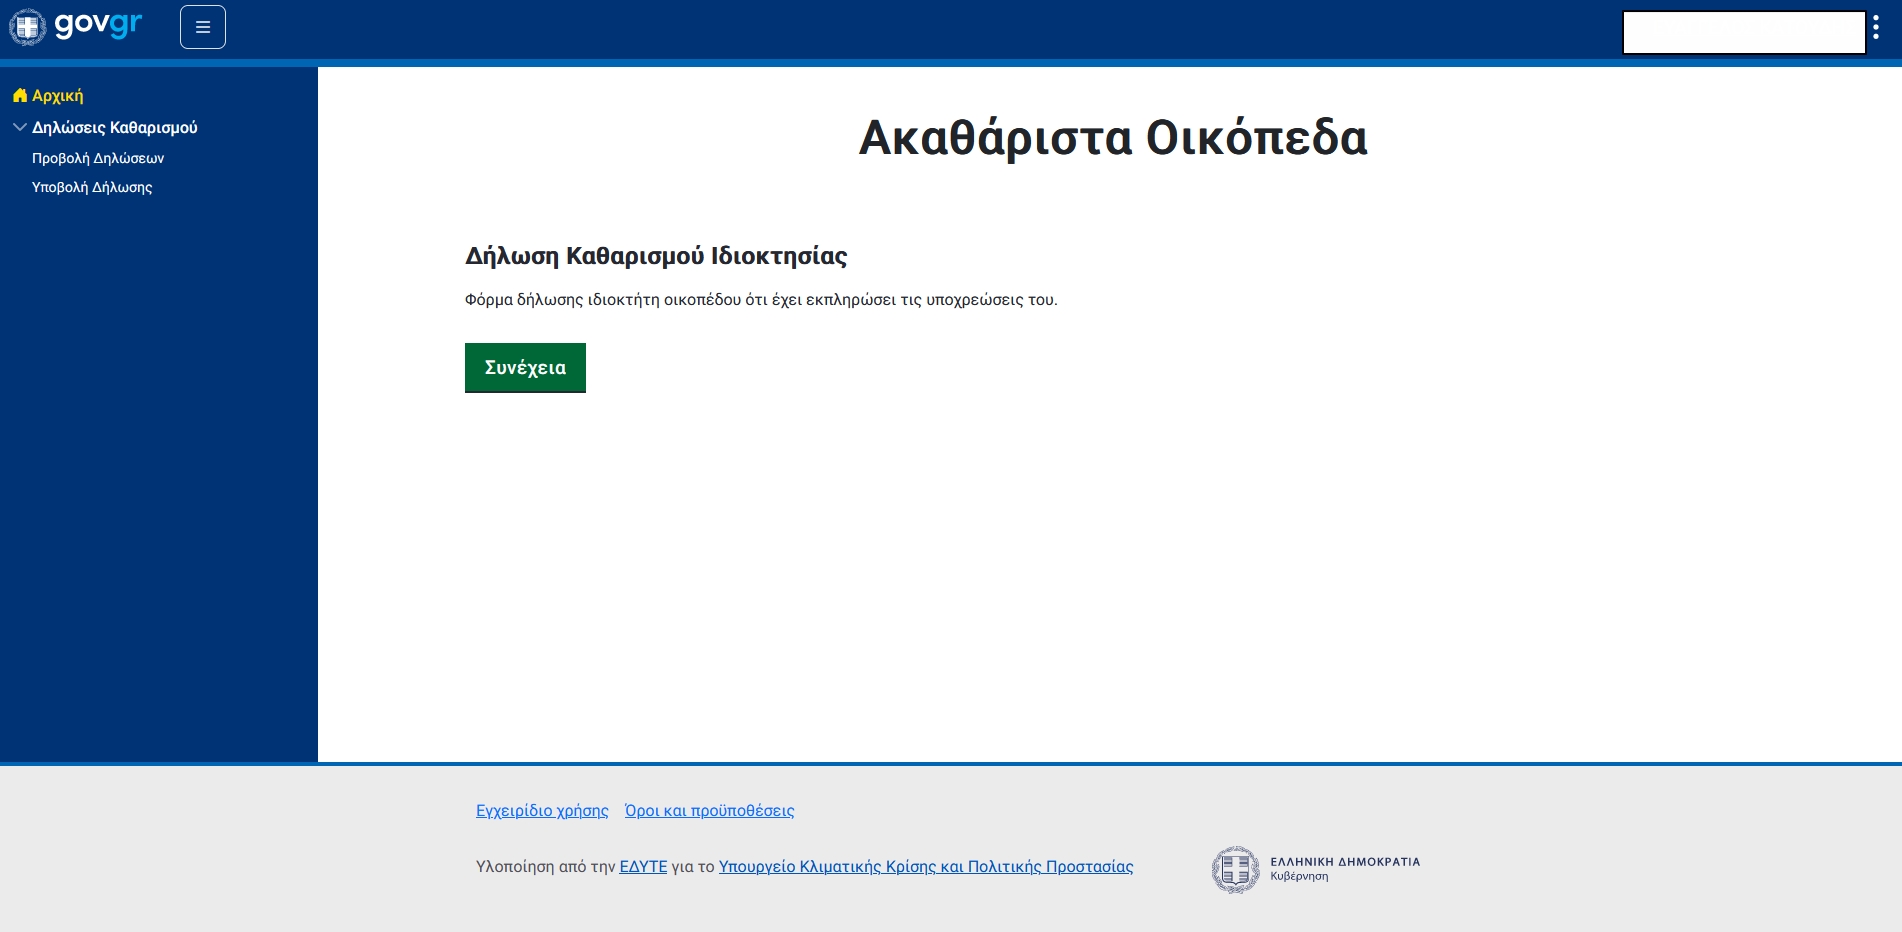The image size is (1902, 932).
Task: Click the Greek coat of arms header logo
Action: (x=27, y=27)
